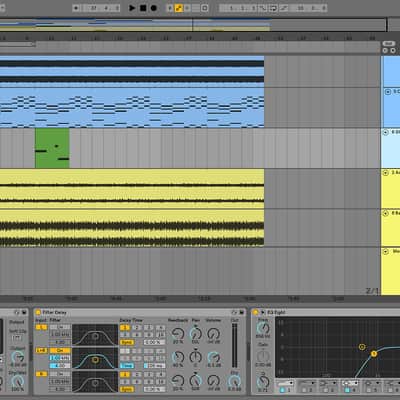Click the L+R channel filter frequency field
The height and width of the screenshot is (400, 400).
tap(60, 358)
